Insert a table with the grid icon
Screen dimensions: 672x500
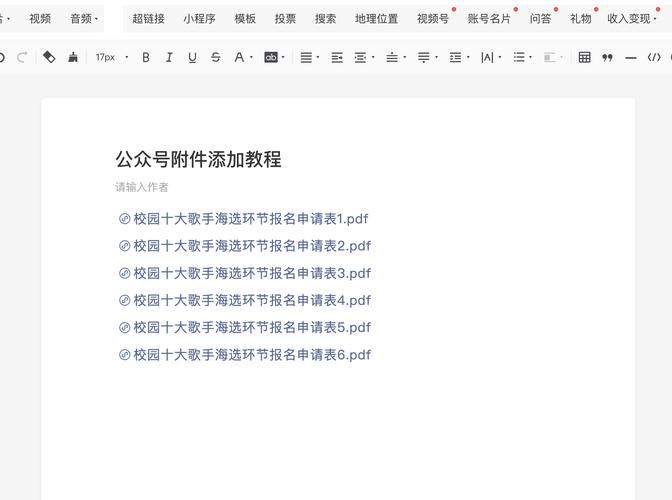click(585, 57)
